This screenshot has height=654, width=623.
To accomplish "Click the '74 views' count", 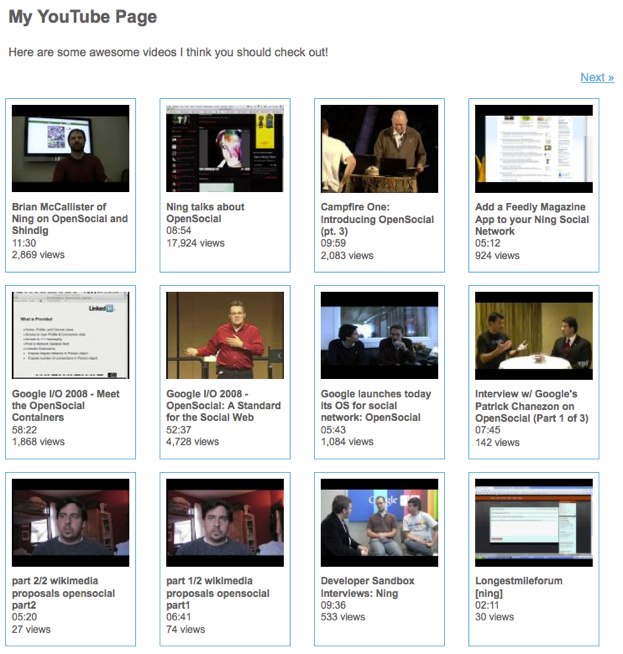I will point(186,629).
